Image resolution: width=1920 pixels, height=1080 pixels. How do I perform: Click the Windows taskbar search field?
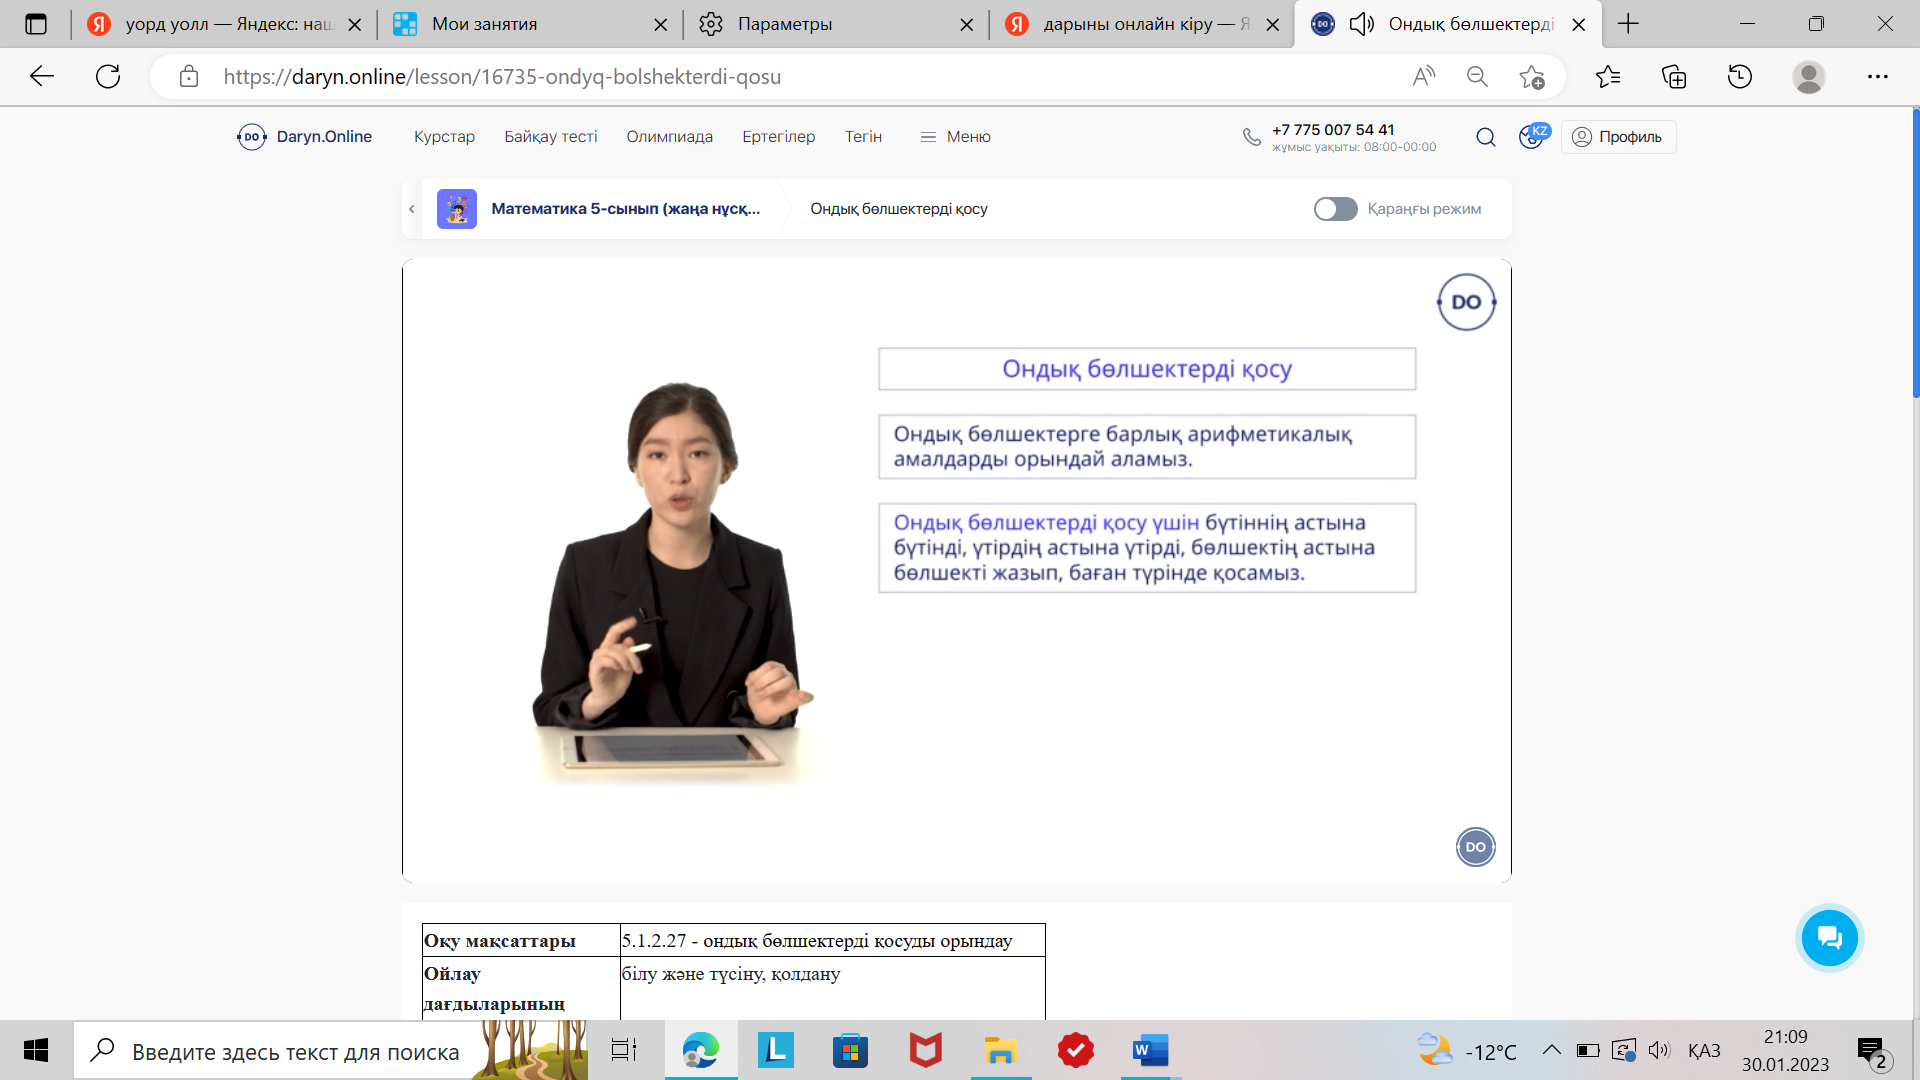point(295,1051)
